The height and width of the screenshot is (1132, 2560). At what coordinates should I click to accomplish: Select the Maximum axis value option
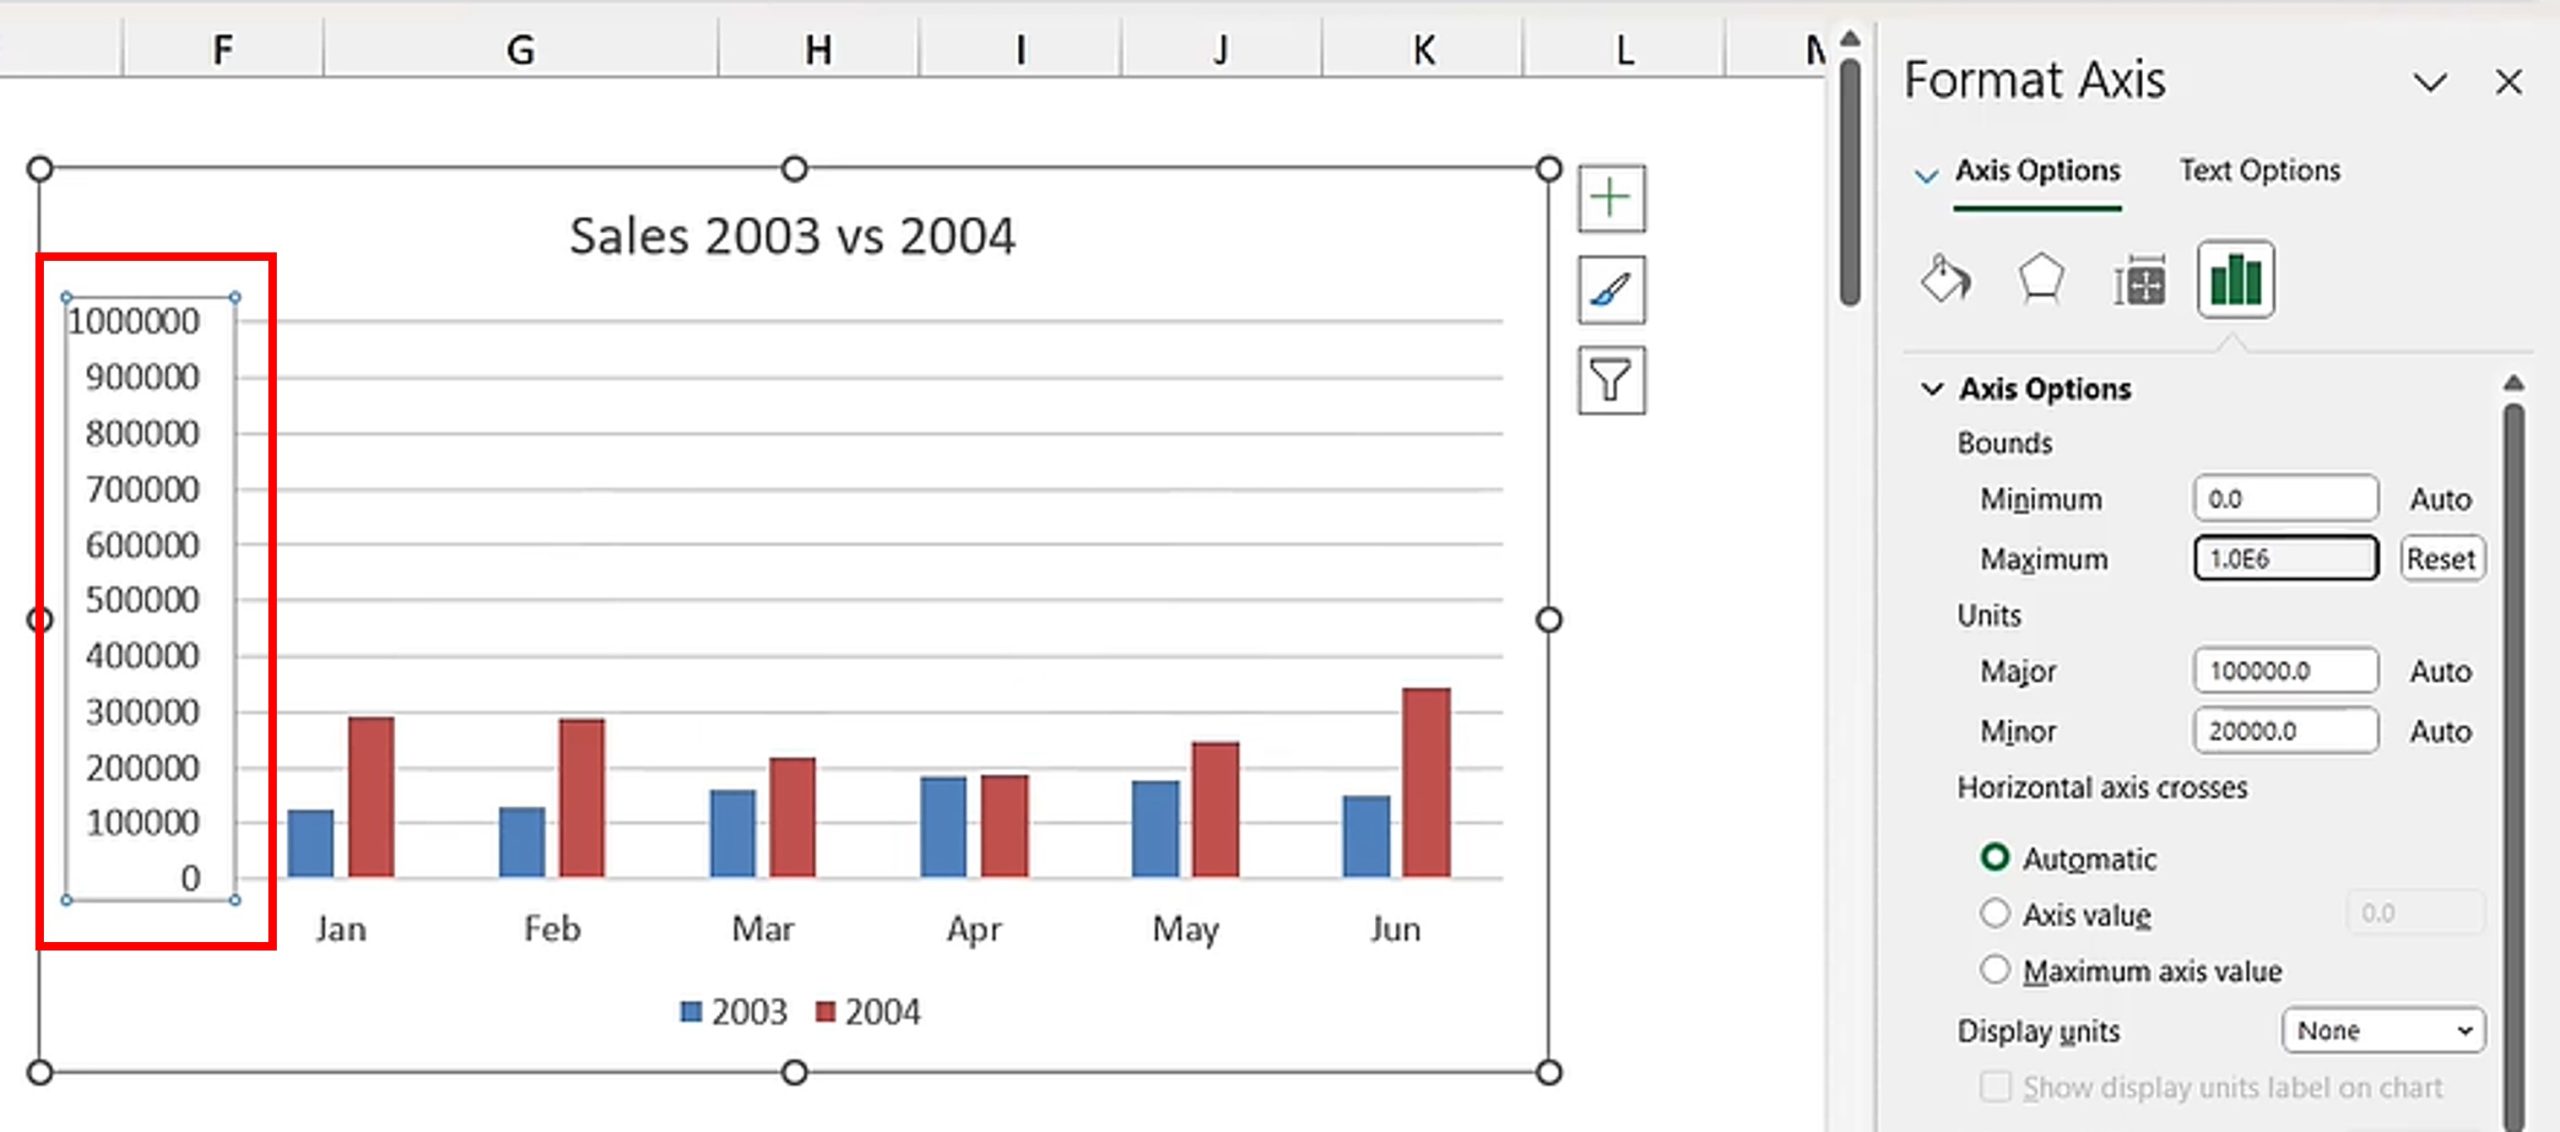(x=1994, y=970)
